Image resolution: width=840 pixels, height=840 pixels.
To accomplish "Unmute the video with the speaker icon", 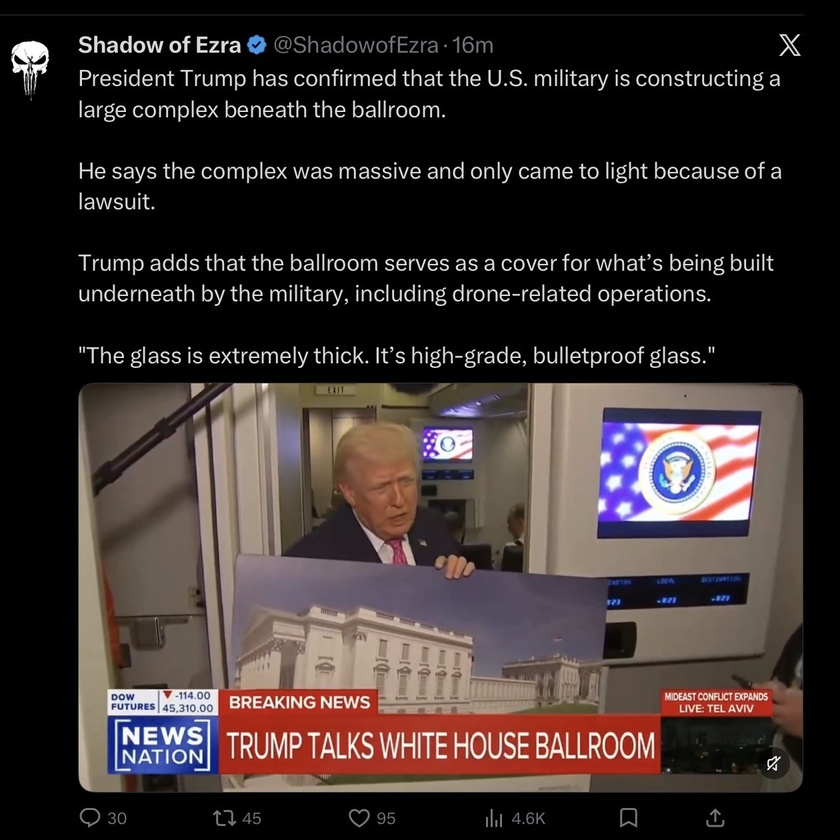I will click(x=772, y=763).
